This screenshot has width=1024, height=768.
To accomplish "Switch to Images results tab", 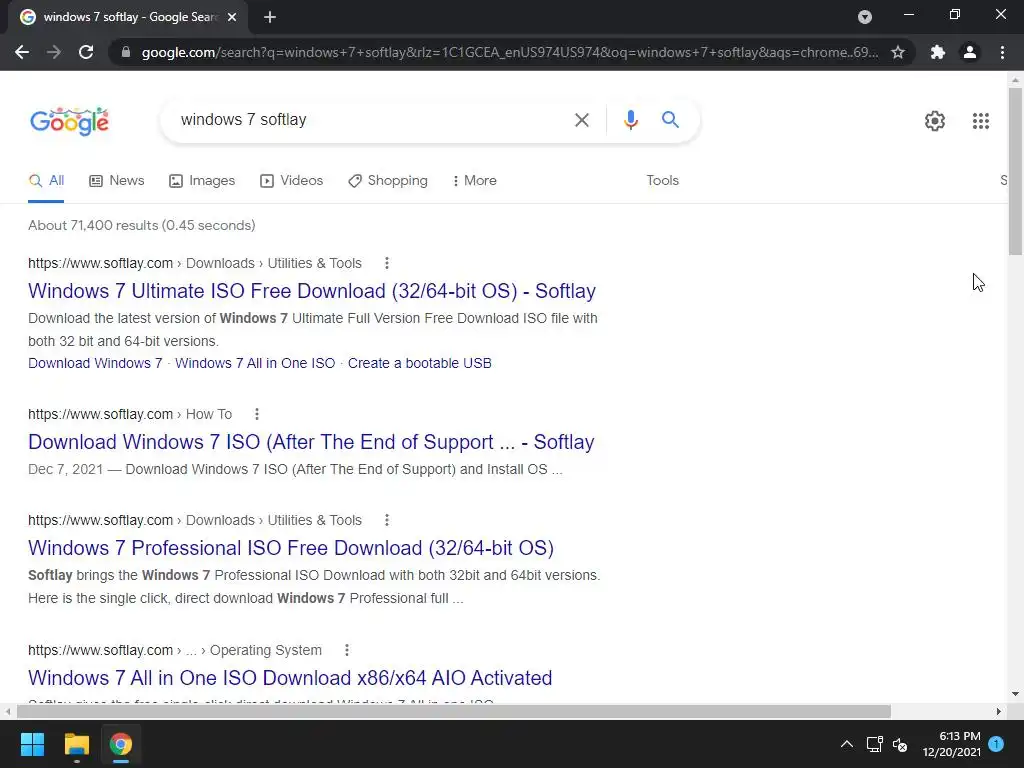I will 202,181.
